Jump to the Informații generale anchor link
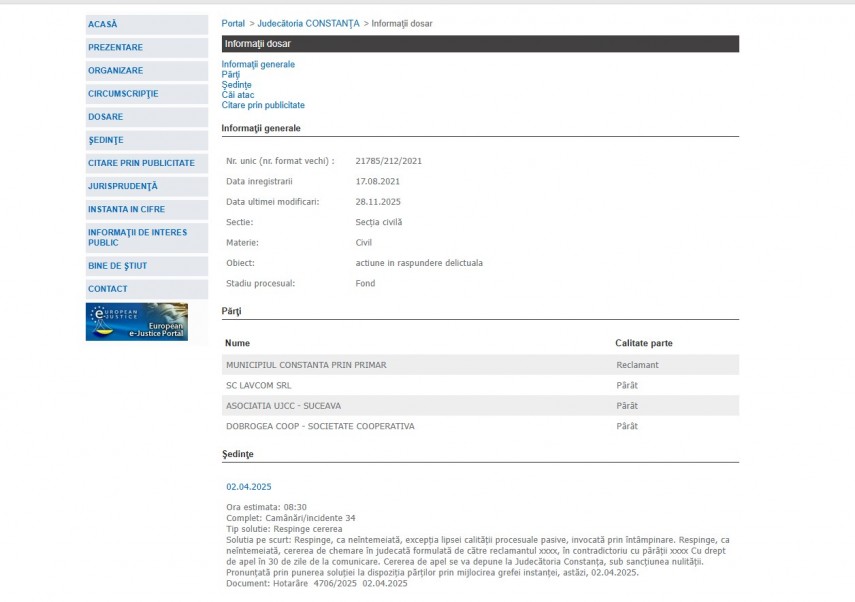The image size is (855, 602). (x=258, y=64)
